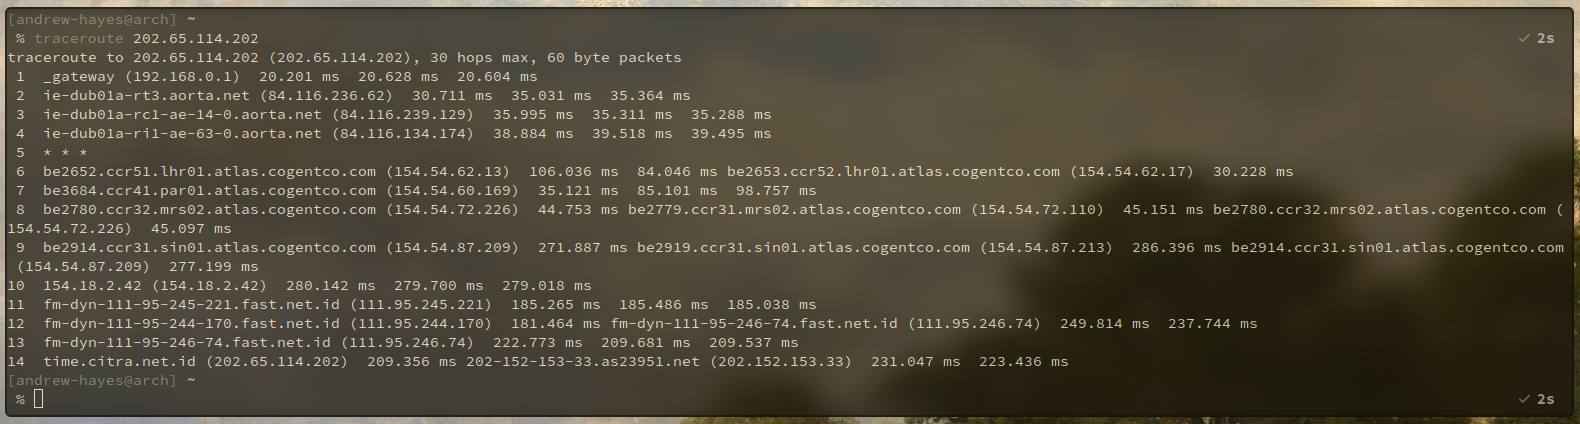
Task: Click the empty prompt cursor block
Action: [39, 399]
